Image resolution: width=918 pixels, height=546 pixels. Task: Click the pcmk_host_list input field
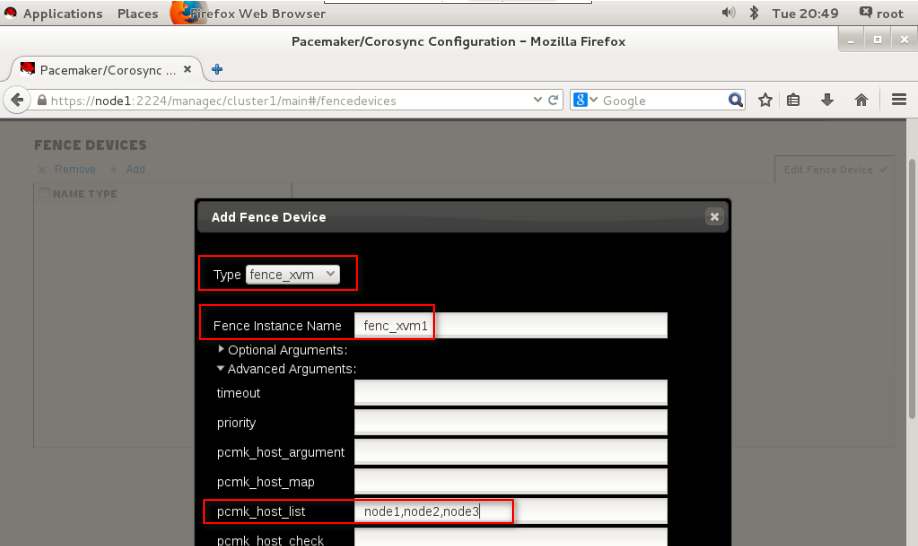(511, 511)
